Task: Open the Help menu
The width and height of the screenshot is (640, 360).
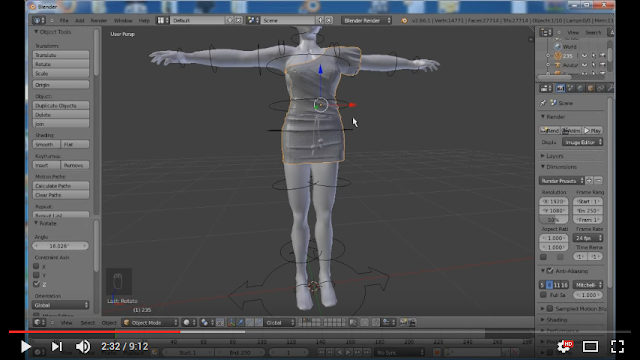Action: (x=144, y=20)
